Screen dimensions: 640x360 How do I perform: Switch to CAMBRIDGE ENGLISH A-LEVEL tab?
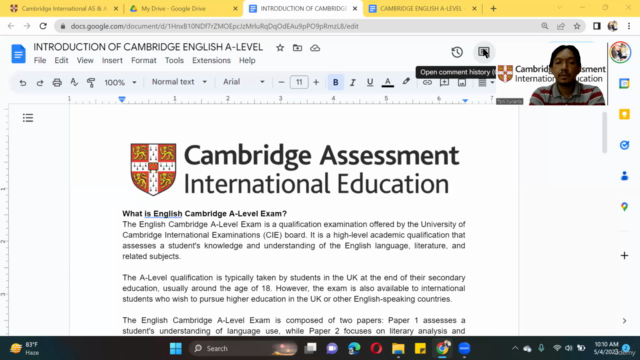point(422,9)
